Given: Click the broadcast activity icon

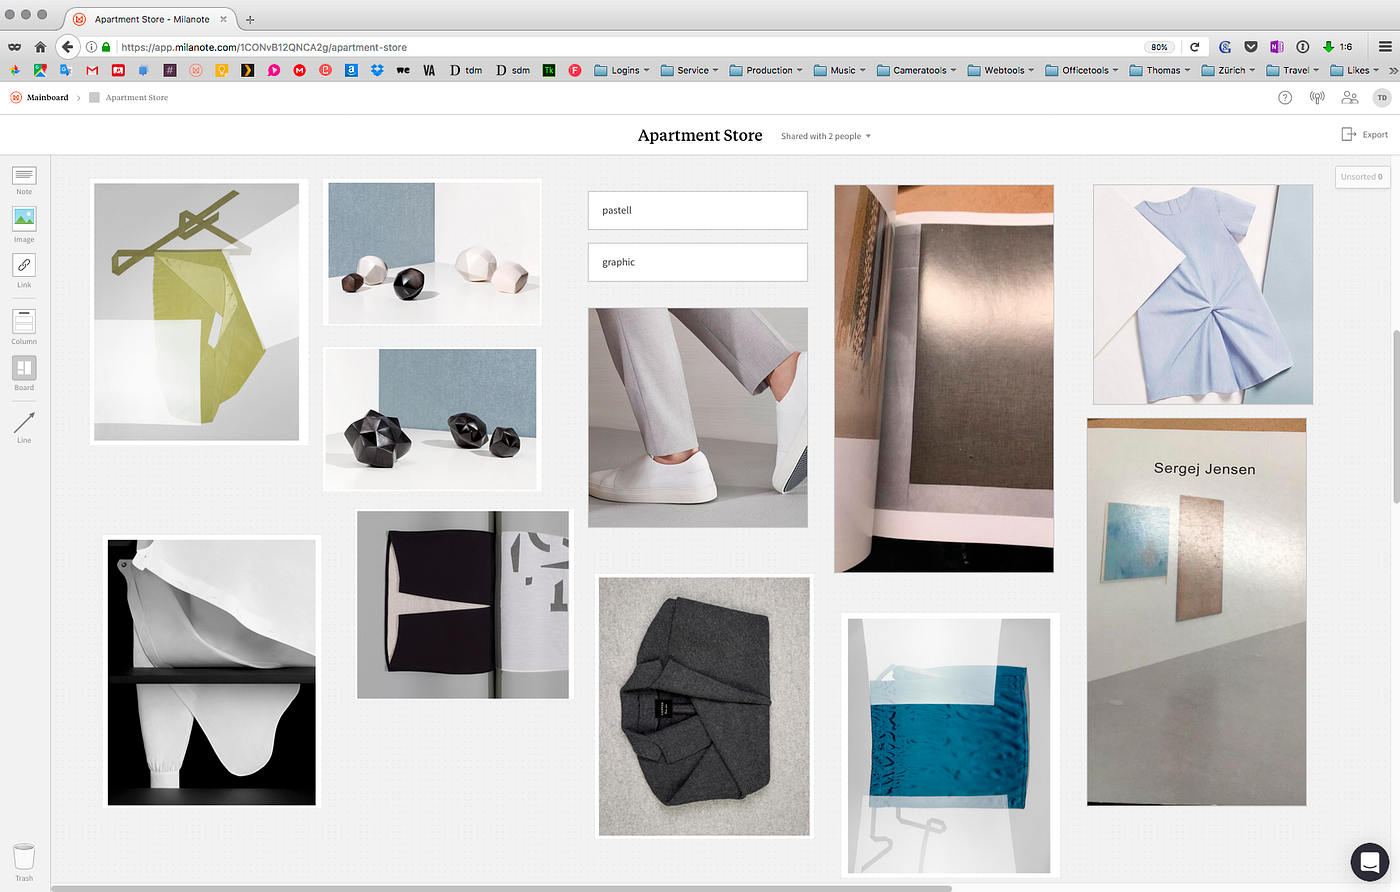Looking at the screenshot, I should (x=1317, y=98).
